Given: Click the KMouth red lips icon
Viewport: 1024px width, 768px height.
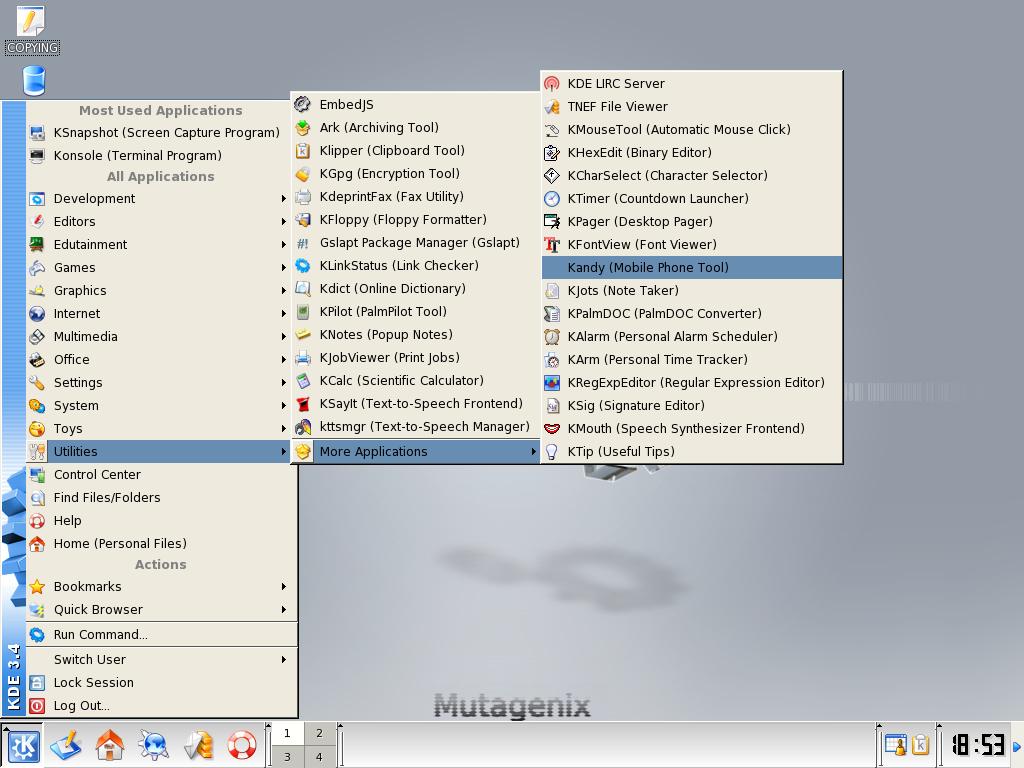Looking at the screenshot, I should [x=552, y=428].
